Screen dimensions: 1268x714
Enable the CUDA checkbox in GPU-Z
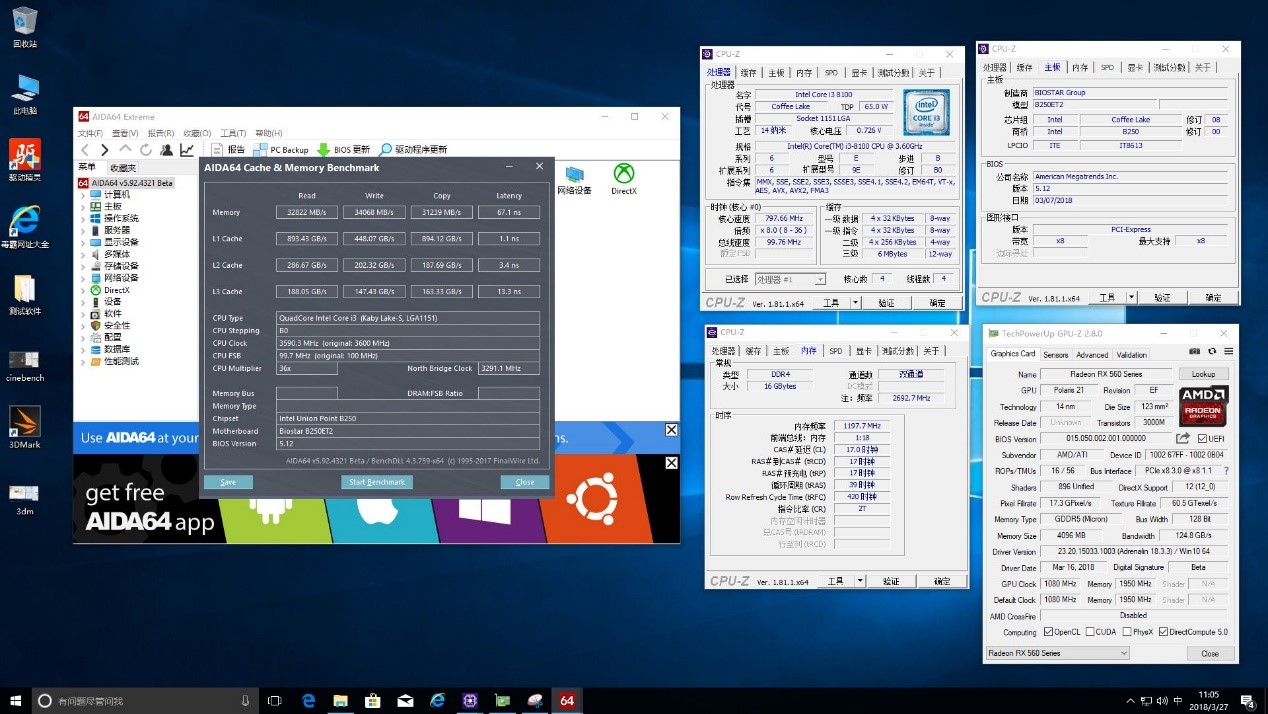point(1090,631)
